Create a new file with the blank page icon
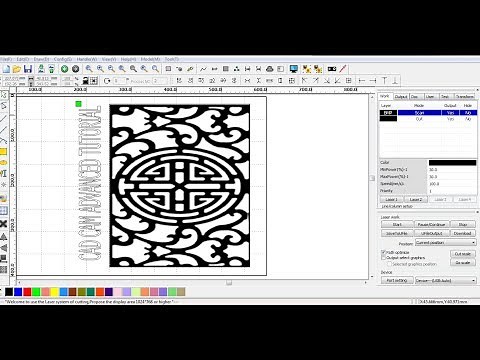The height and width of the screenshot is (360, 480). [6, 69]
